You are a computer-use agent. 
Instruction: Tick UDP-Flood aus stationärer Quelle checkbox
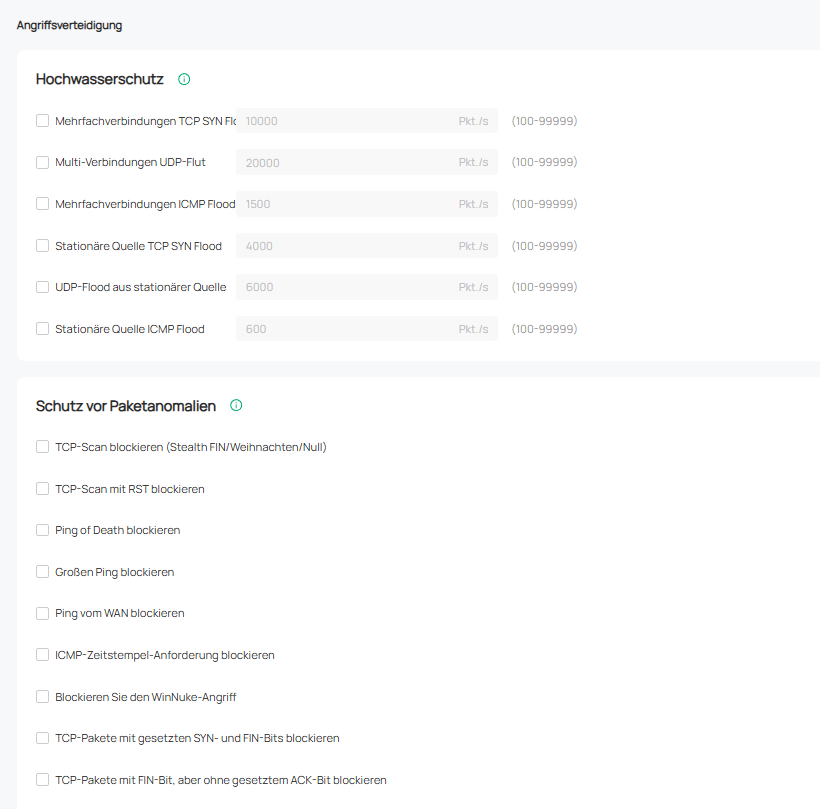pyautogui.click(x=43, y=287)
